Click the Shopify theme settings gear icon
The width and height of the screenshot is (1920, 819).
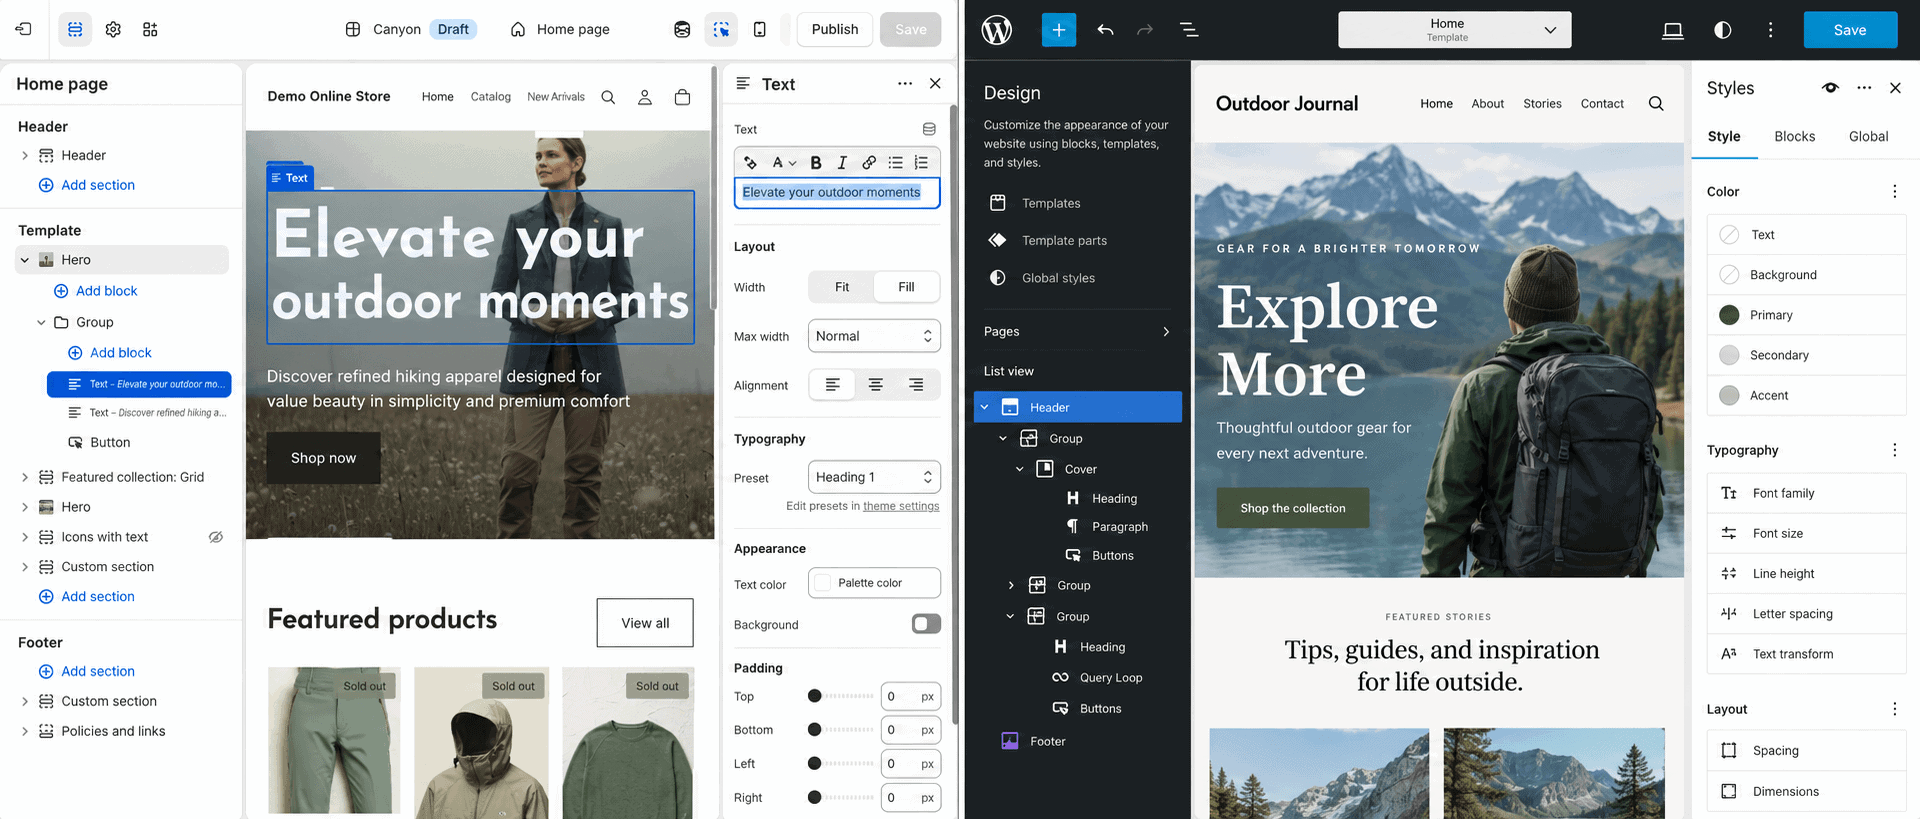(113, 30)
